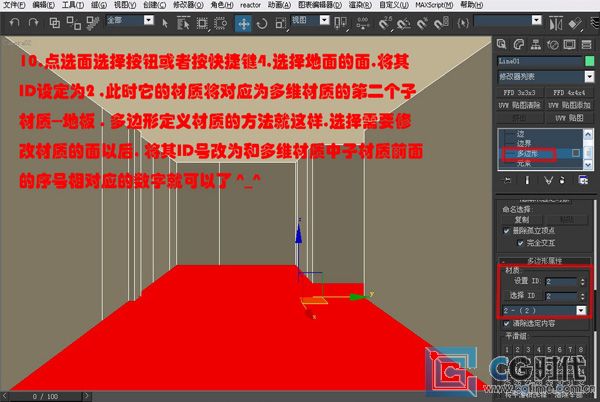This screenshot has height=402, width=600.
Task: Click the 复制 named selection button
Action: [x=522, y=220]
